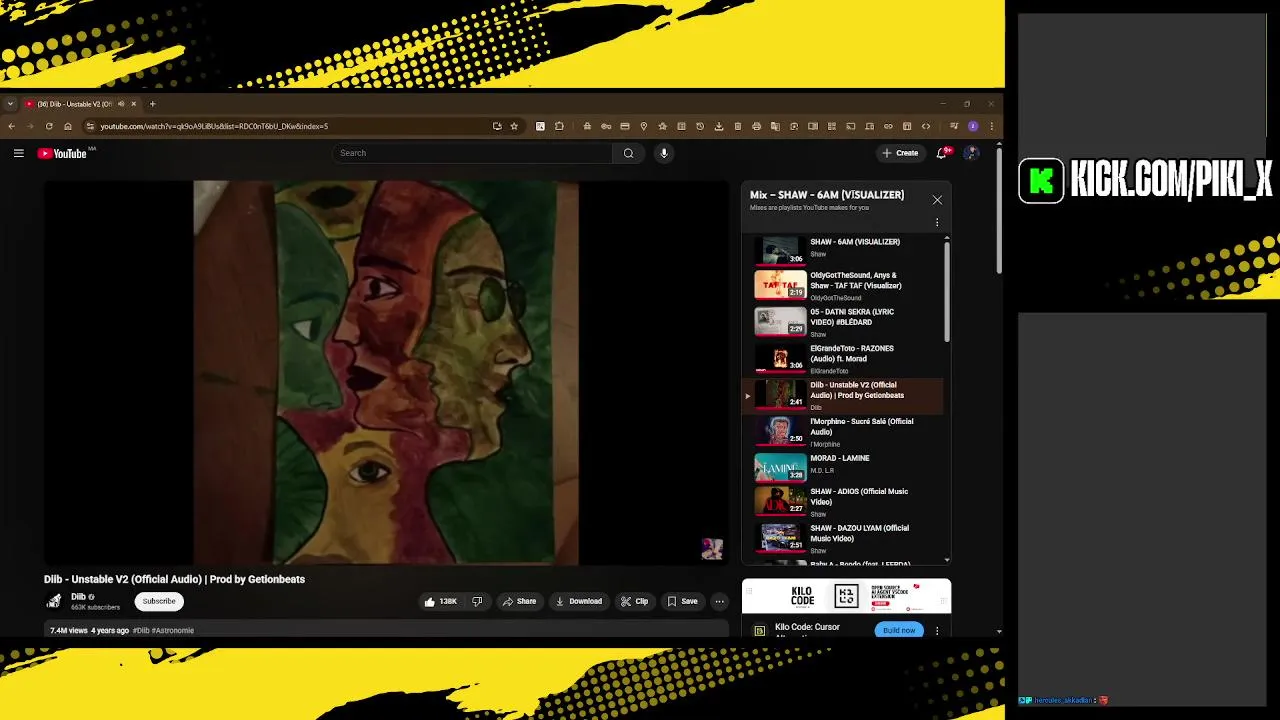Open the Create dropdown button
Screen dimensions: 1280x720
[x=900, y=153]
